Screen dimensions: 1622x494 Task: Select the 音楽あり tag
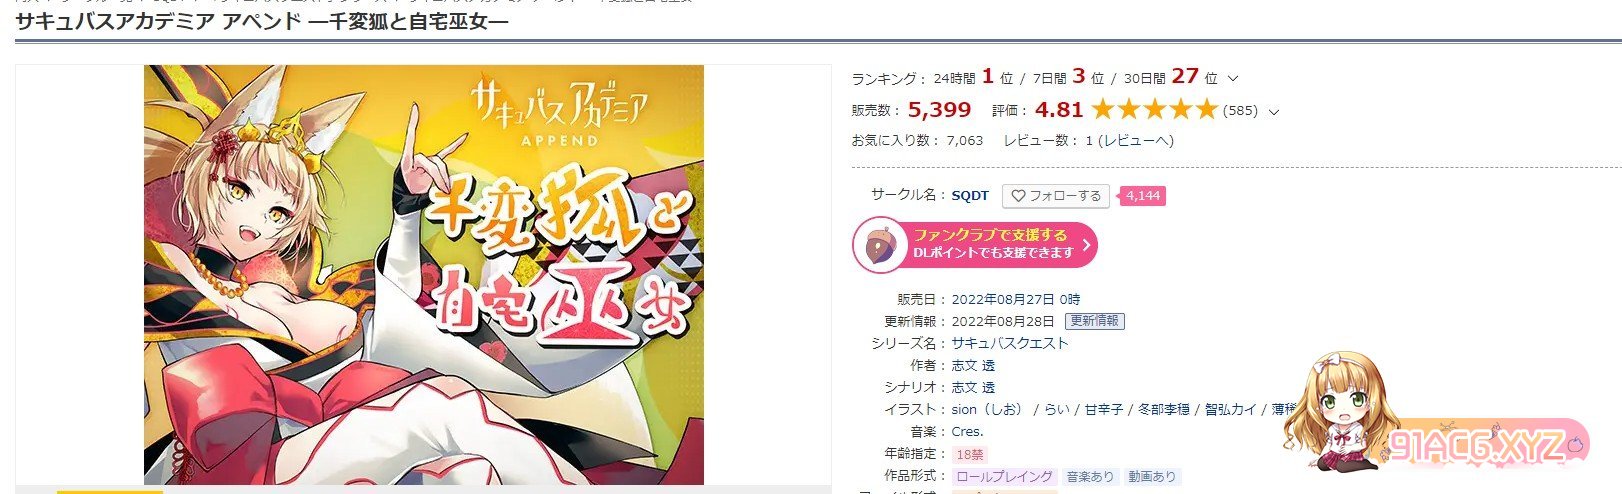[1090, 477]
